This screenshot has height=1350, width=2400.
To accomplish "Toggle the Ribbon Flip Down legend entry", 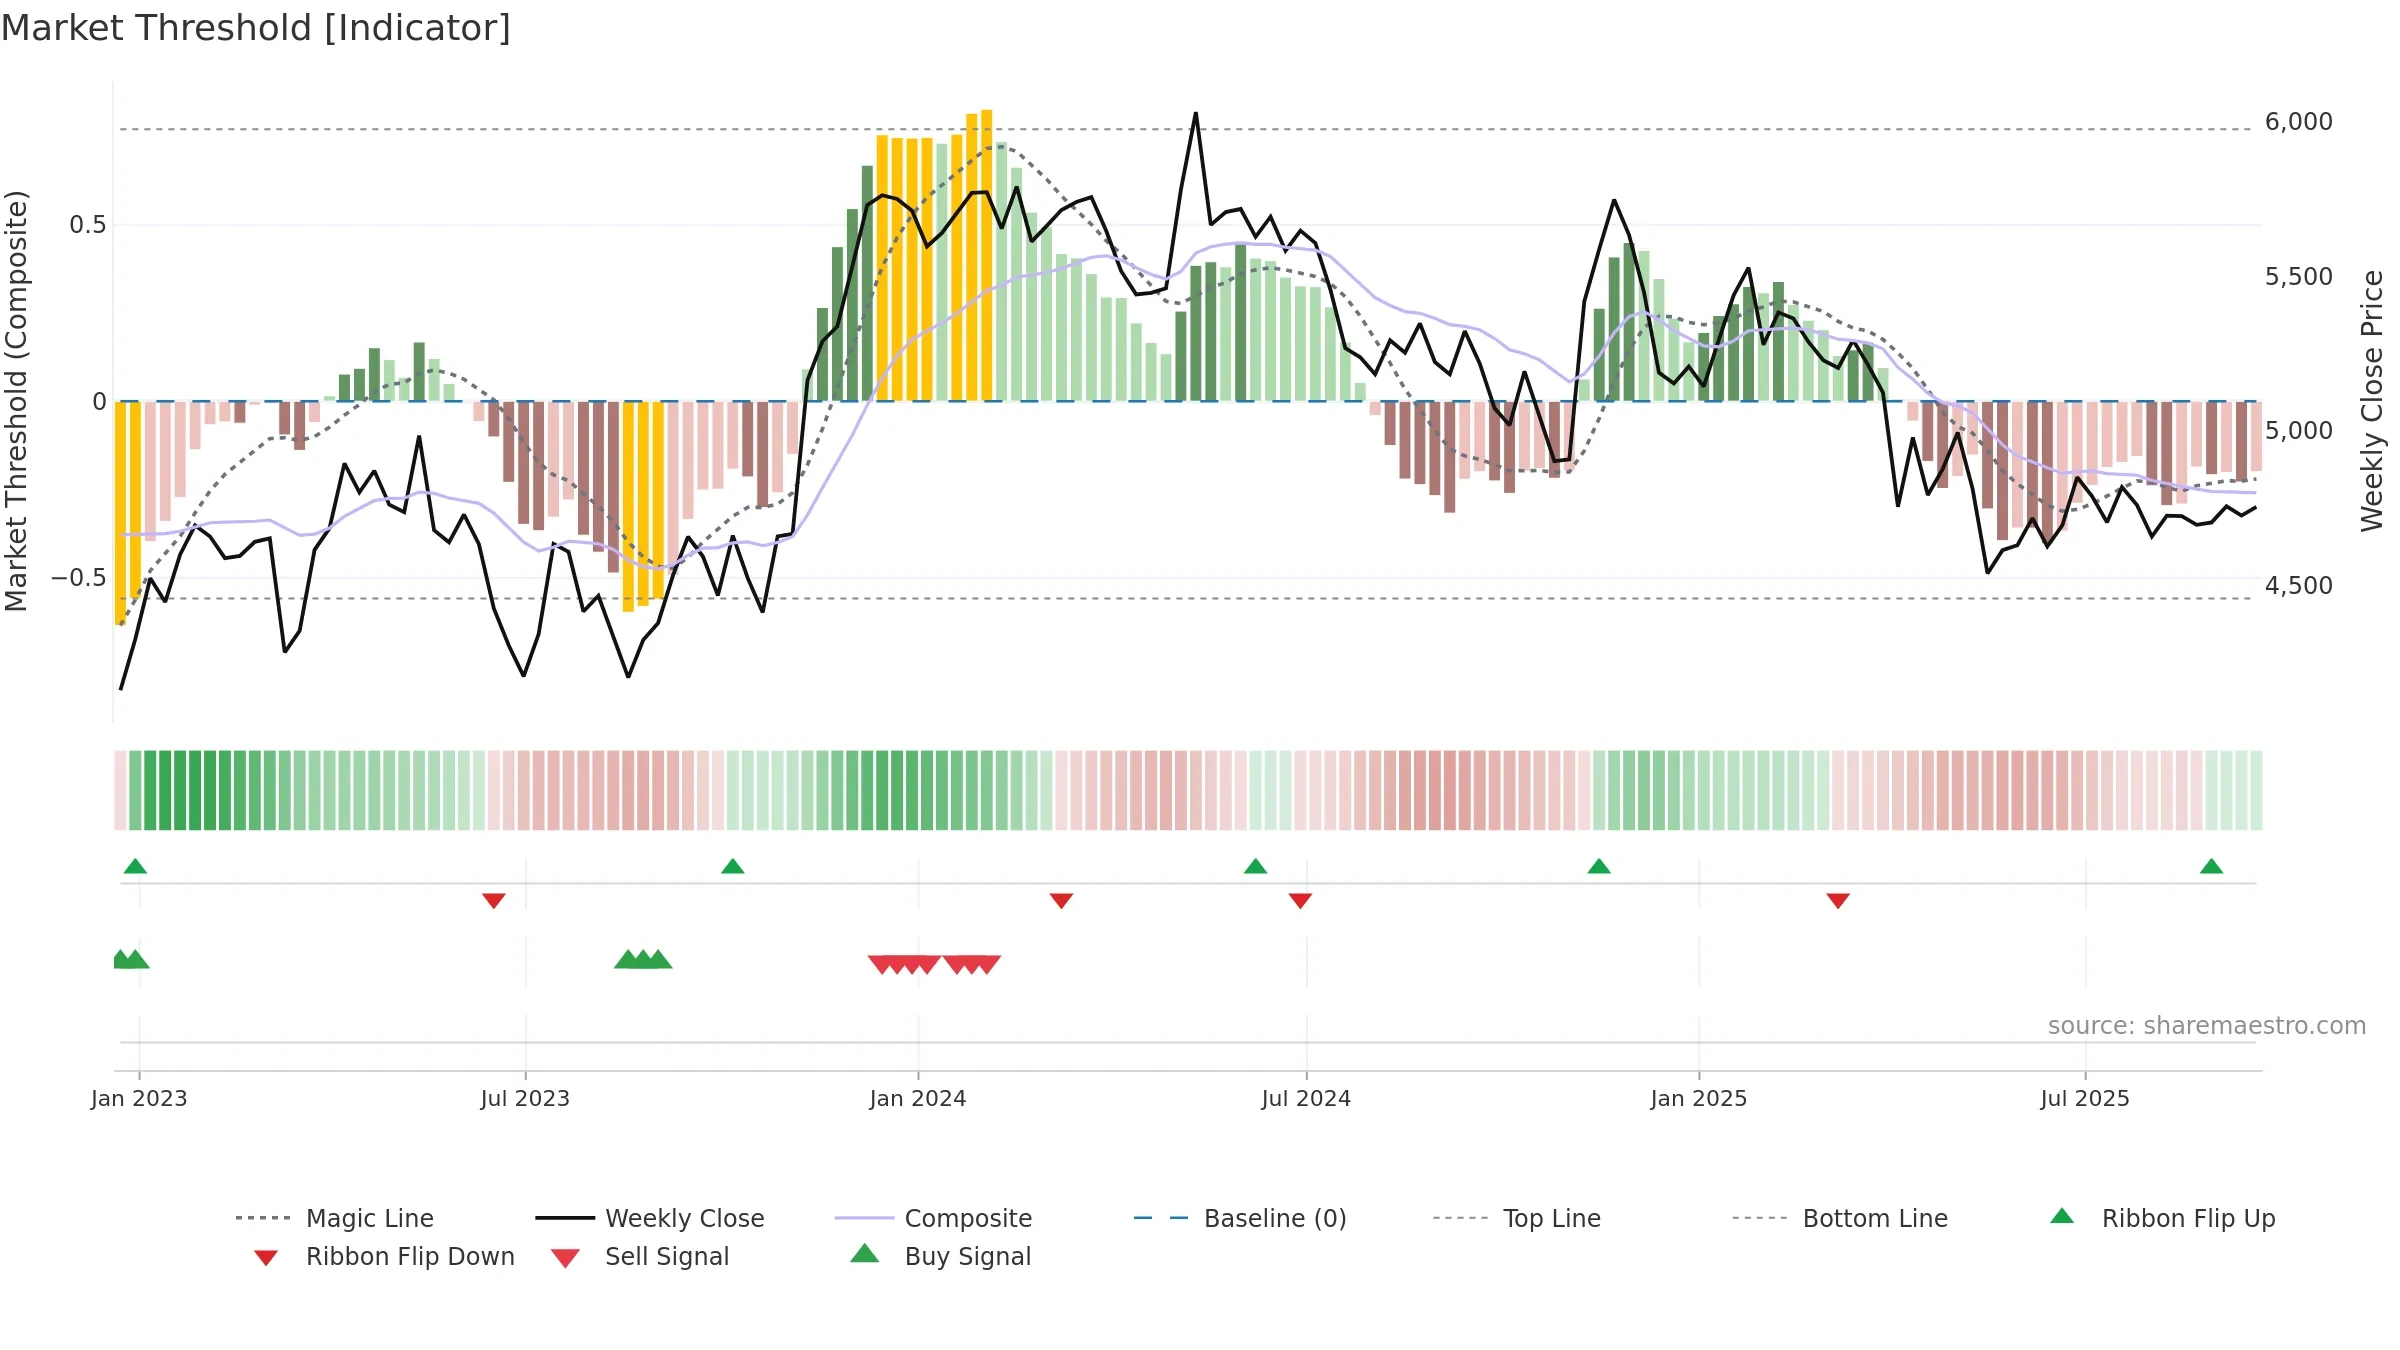I will [x=382, y=1256].
